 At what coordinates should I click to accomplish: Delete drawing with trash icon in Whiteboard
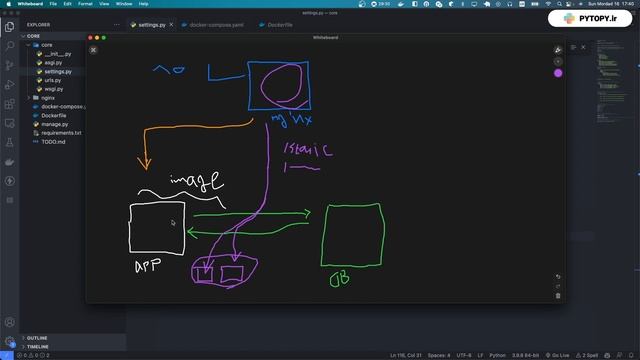[558, 296]
